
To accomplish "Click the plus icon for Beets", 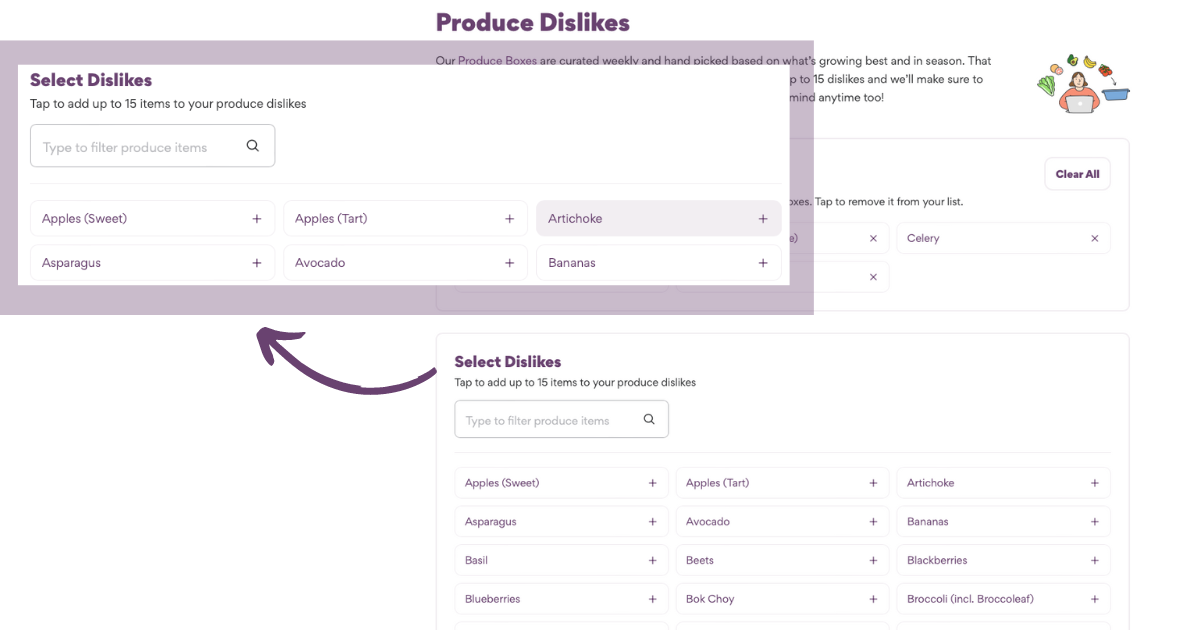I will click(873, 561).
